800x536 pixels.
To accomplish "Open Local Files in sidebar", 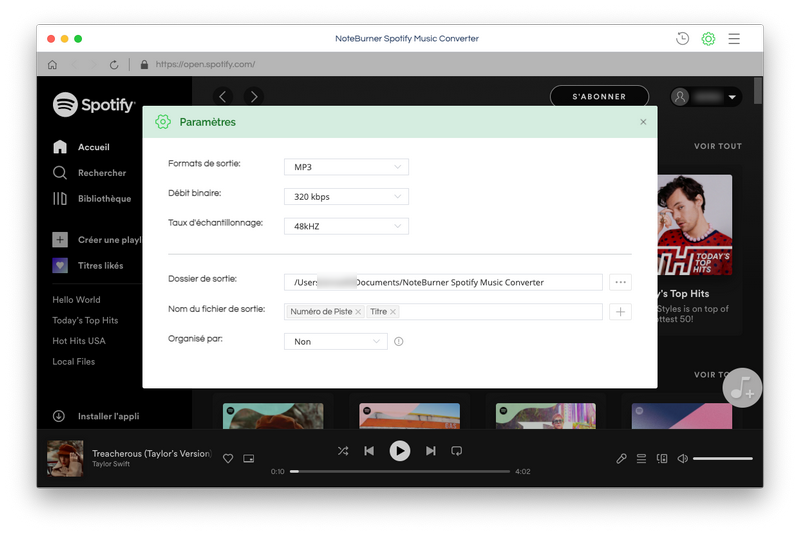I will pyautogui.click(x=73, y=362).
